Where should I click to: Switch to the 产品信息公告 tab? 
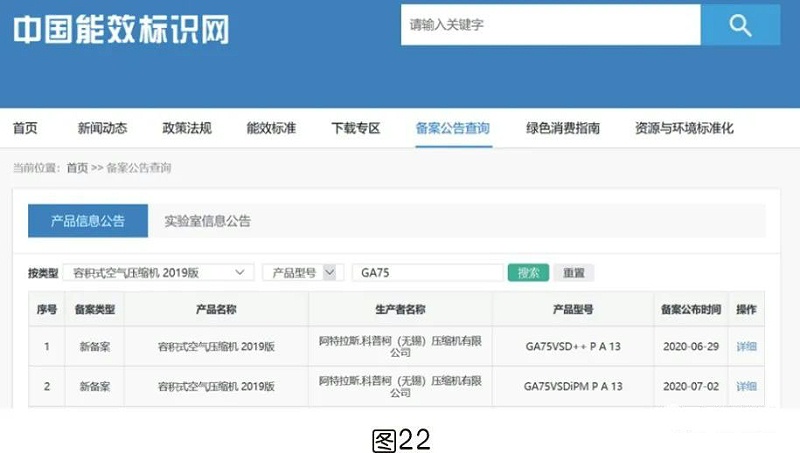88,221
